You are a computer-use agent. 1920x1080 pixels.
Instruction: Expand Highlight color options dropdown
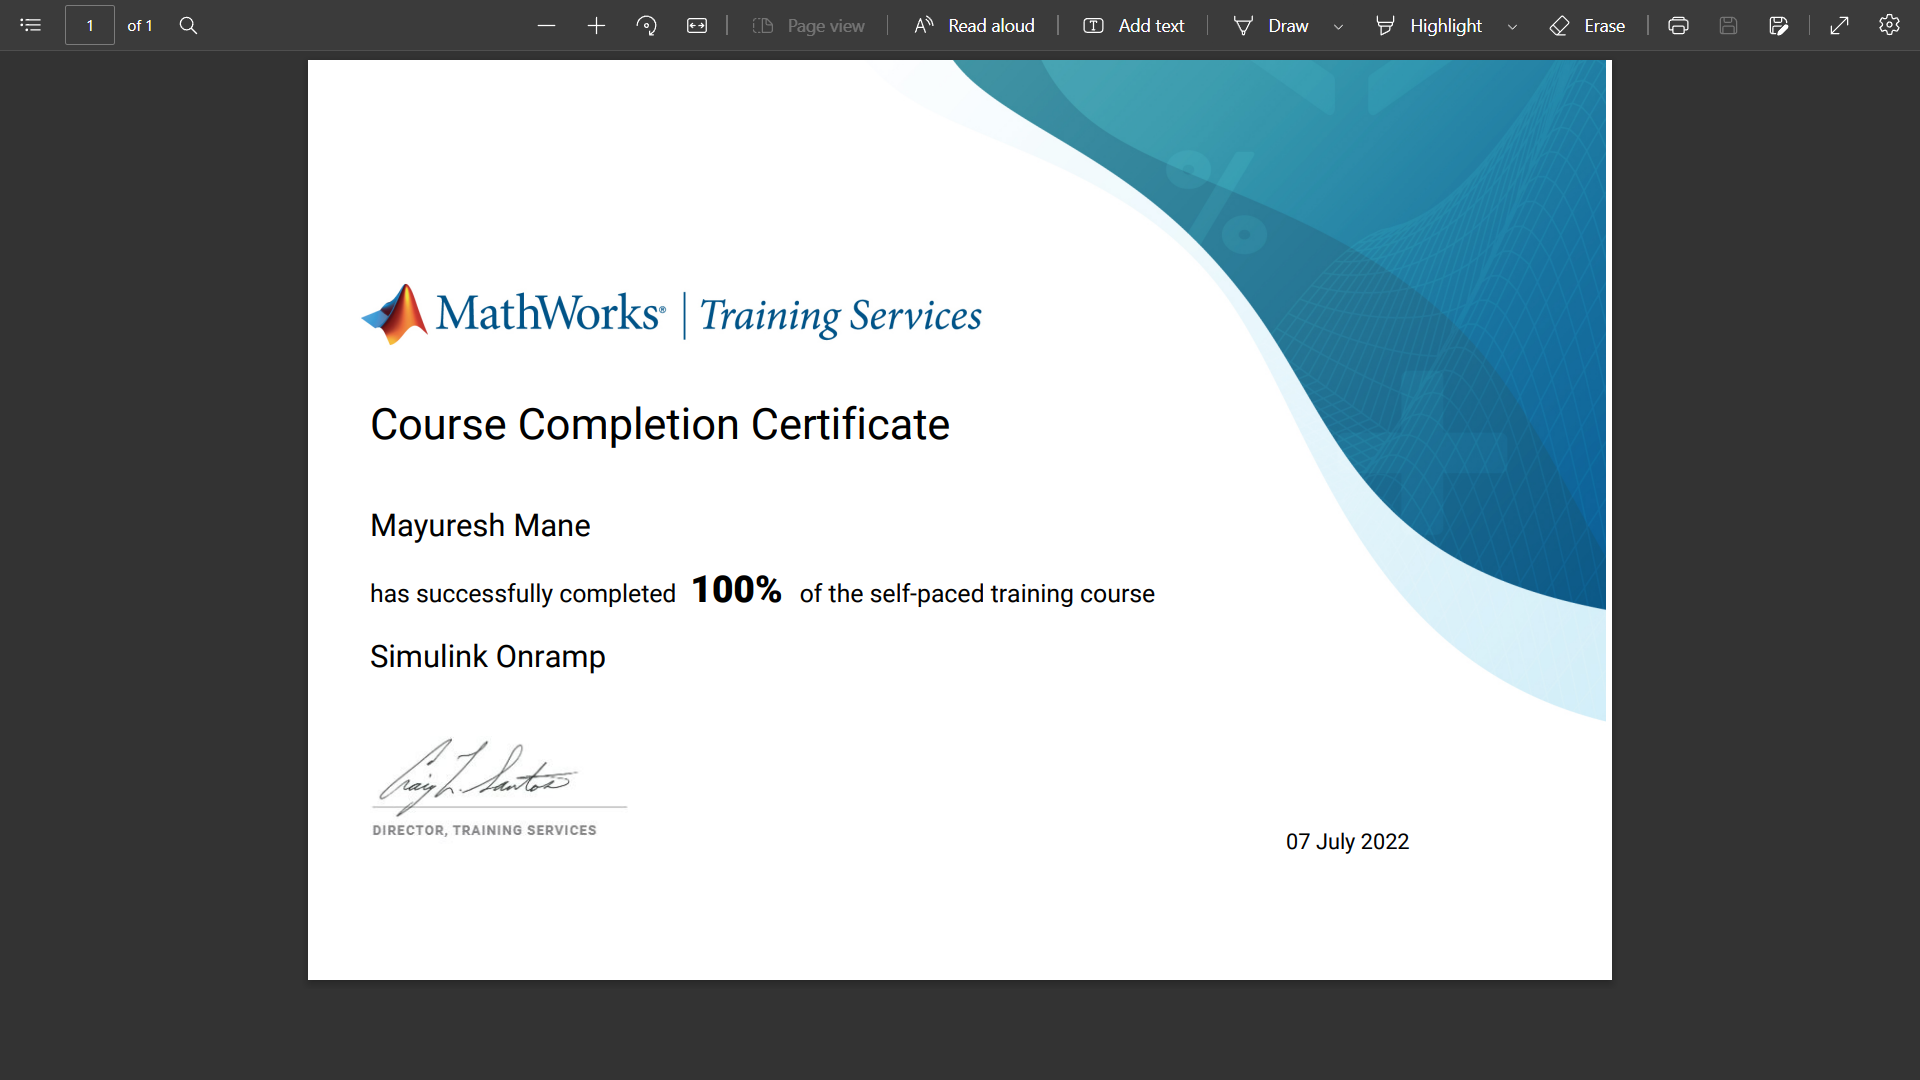click(1512, 27)
